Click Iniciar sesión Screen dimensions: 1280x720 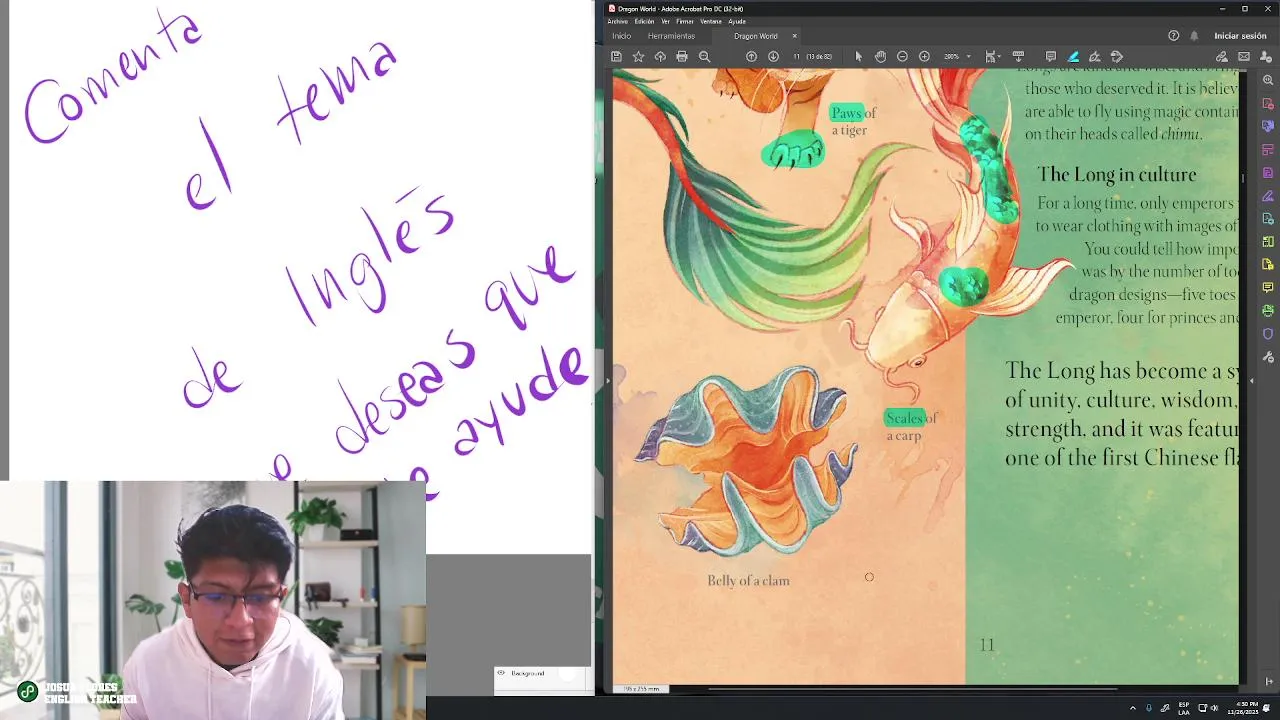click(x=1240, y=36)
